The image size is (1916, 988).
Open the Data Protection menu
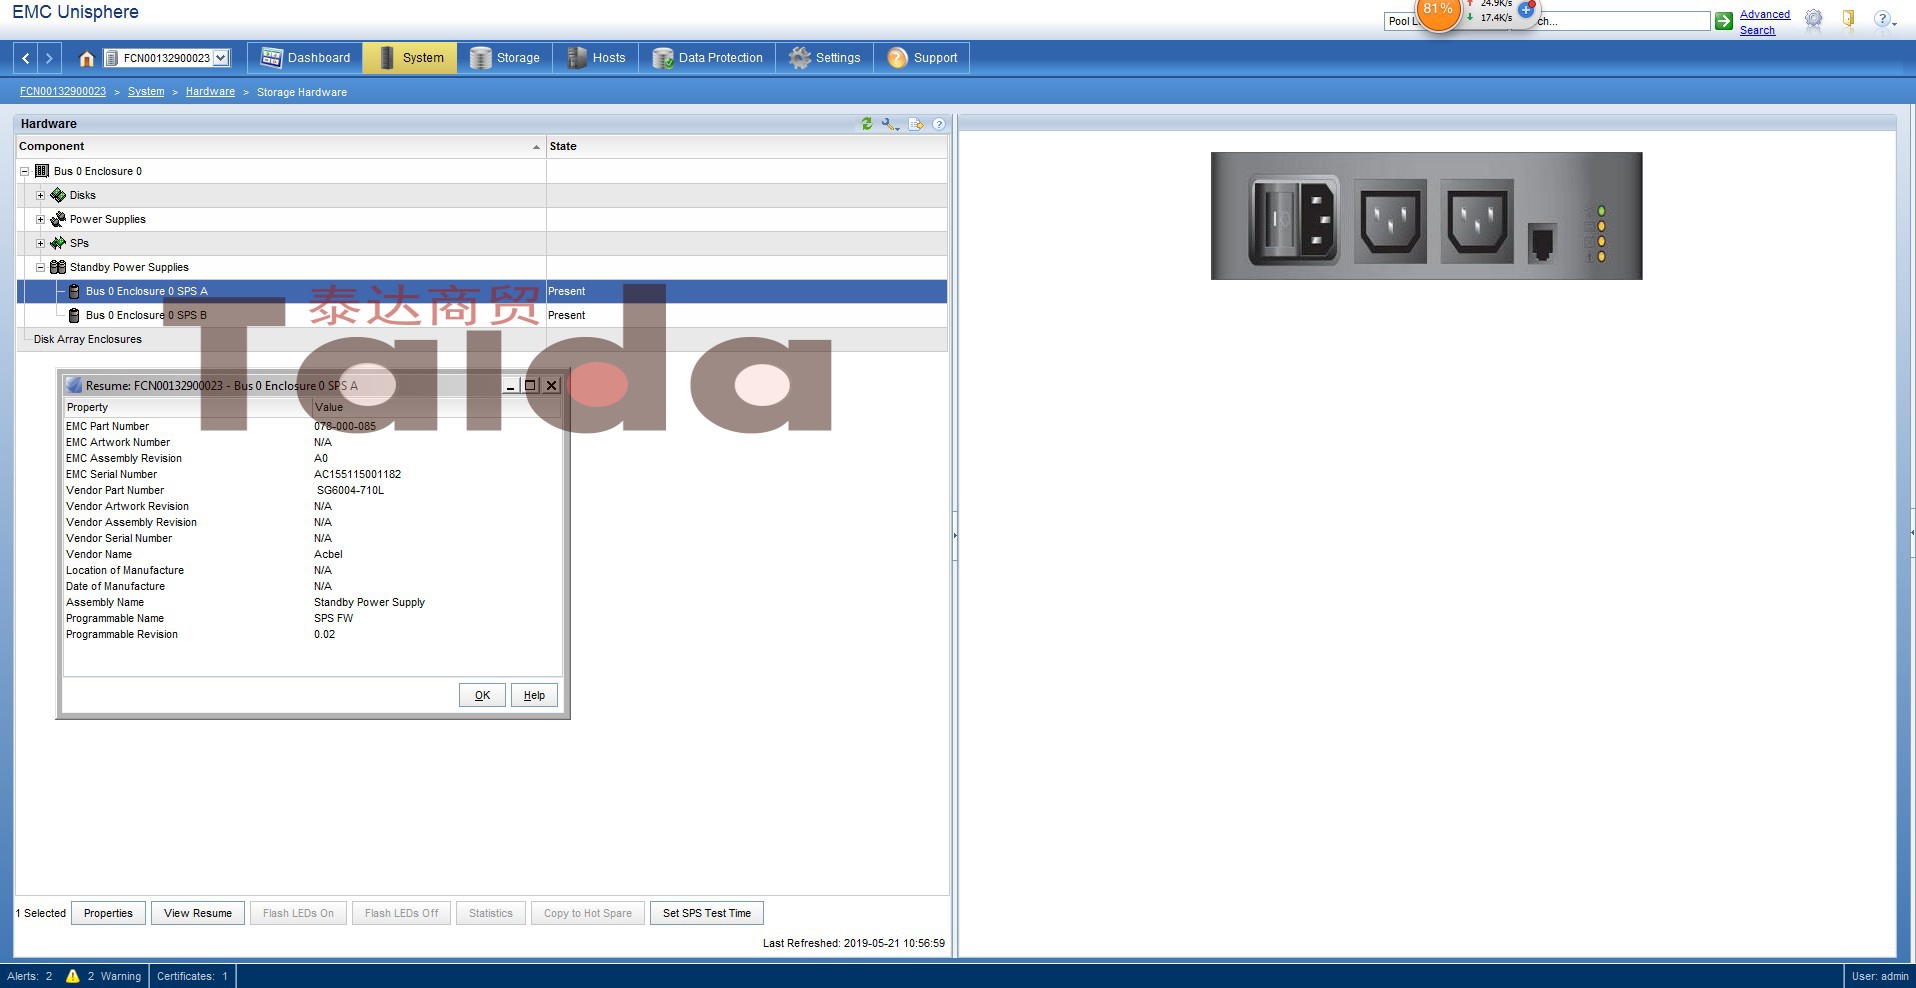click(707, 58)
